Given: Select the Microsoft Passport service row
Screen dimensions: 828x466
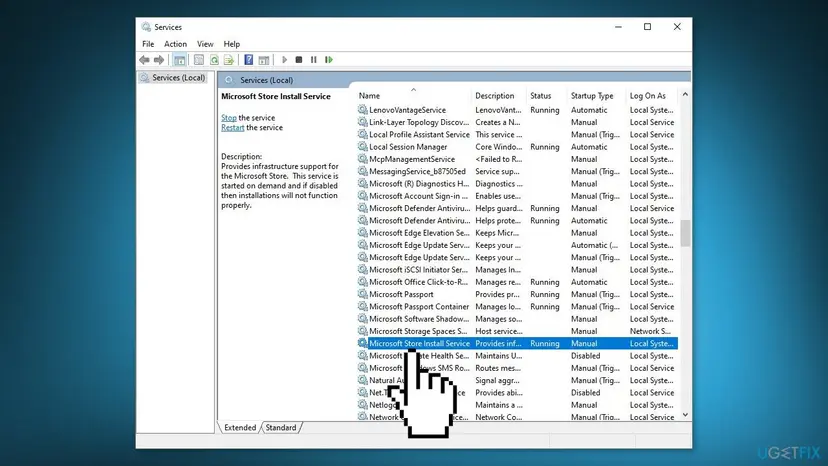Looking at the screenshot, I should 518,294.
